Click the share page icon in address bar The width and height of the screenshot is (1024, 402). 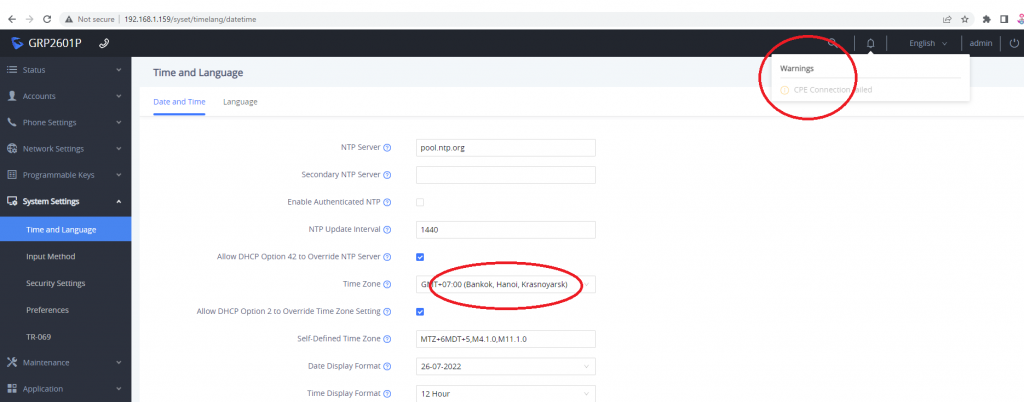point(947,20)
